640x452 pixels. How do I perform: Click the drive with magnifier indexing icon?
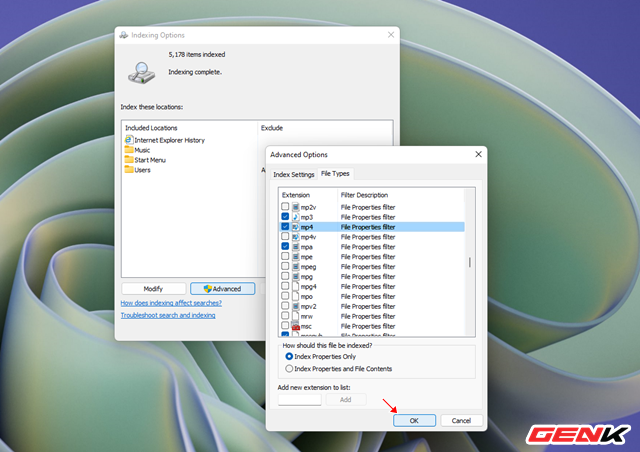[142, 73]
